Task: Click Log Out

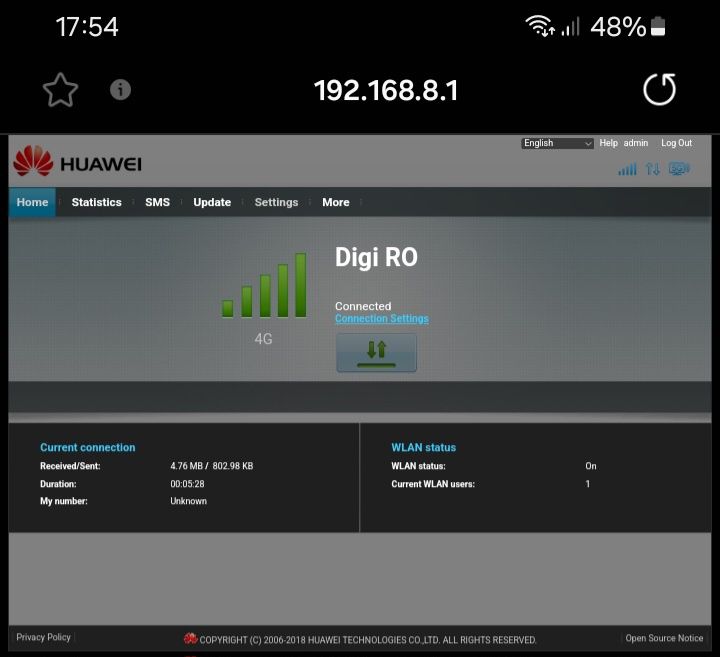Action: (x=676, y=143)
